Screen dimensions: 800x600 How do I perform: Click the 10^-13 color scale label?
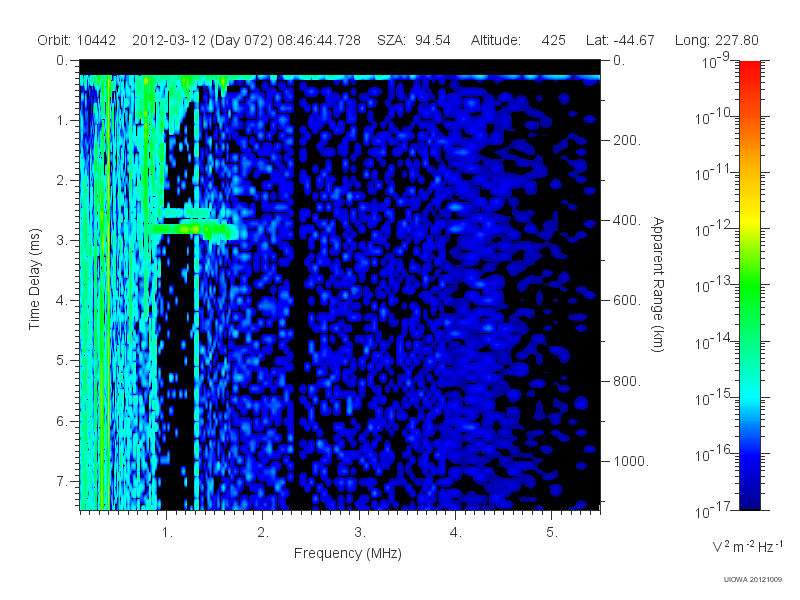click(x=714, y=285)
